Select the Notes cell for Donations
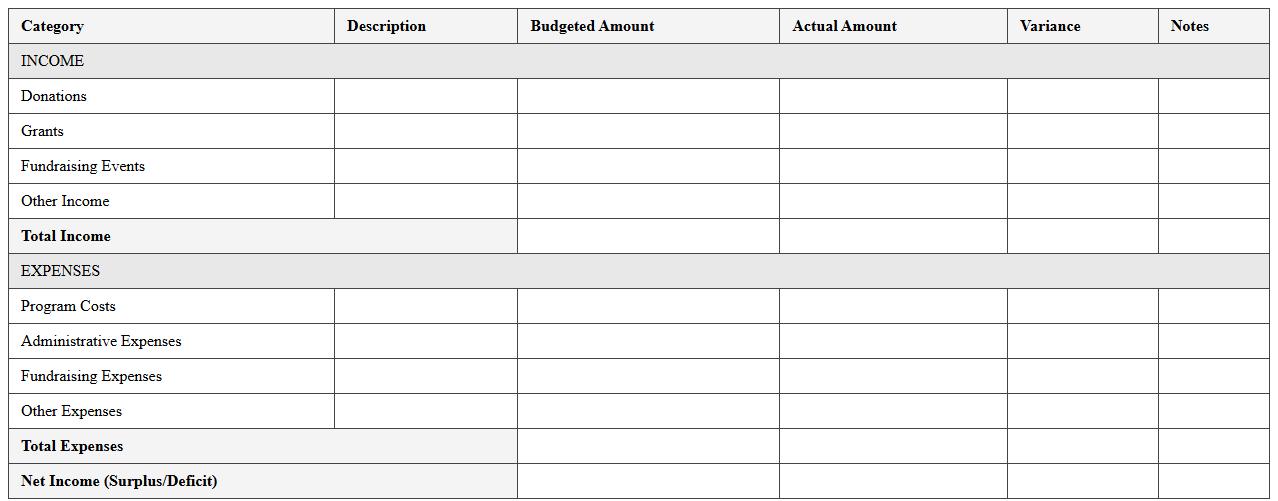Image resolution: width=1278 pixels, height=501 pixels. click(x=1213, y=96)
